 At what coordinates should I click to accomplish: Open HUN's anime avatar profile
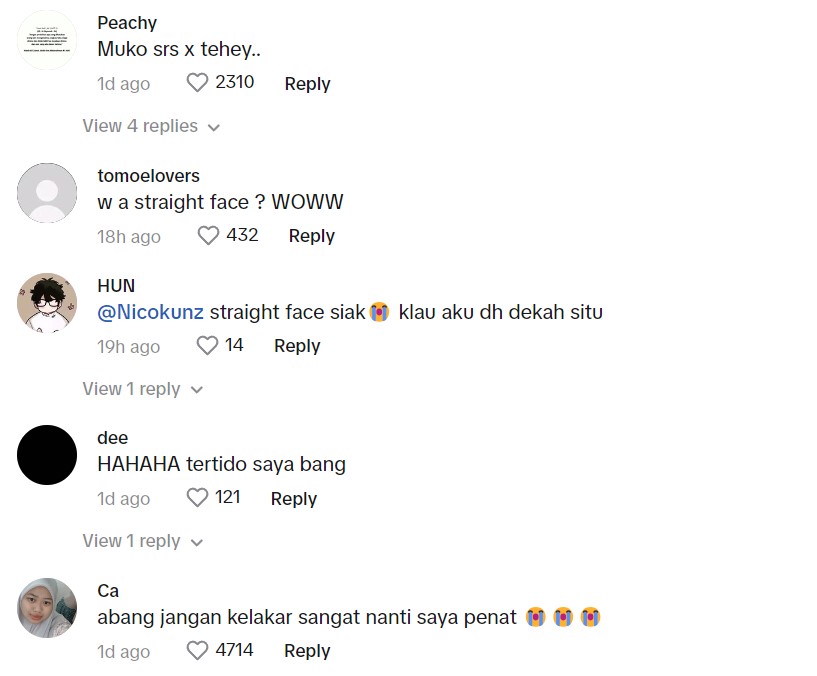click(x=47, y=303)
